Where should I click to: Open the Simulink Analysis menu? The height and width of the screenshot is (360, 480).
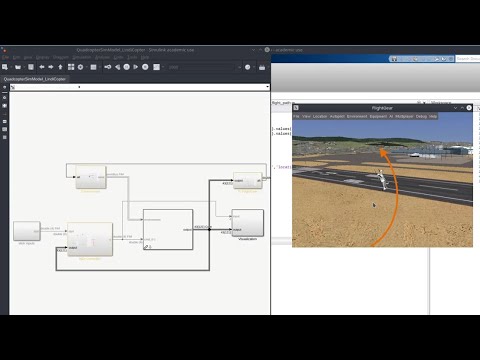point(102,57)
